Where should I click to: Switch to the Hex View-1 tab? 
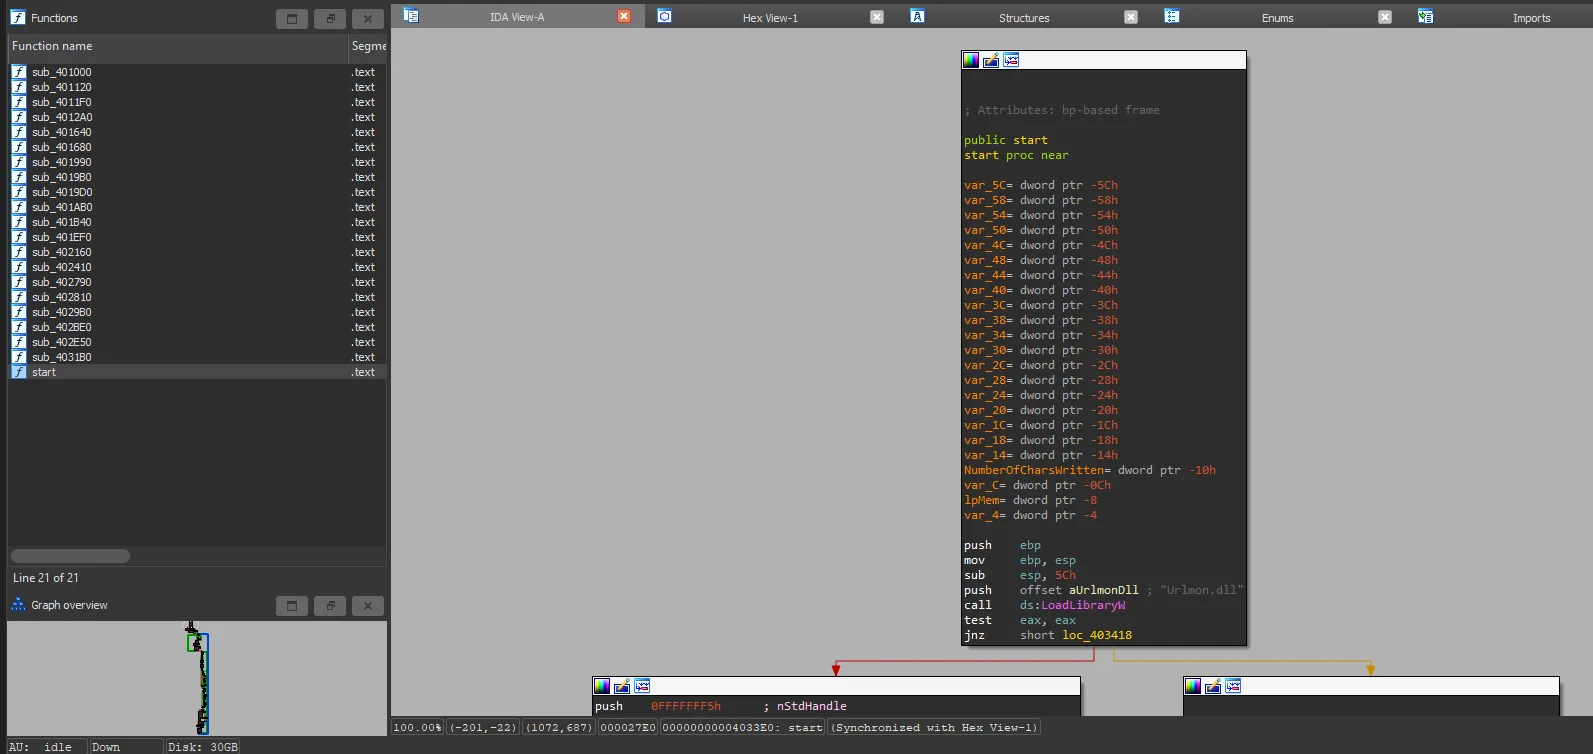tap(769, 18)
